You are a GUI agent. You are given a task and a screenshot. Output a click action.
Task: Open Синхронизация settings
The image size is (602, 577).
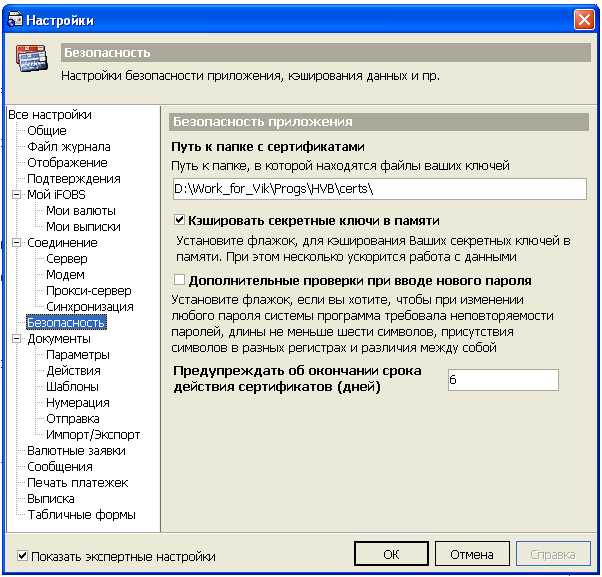[90, 306]
